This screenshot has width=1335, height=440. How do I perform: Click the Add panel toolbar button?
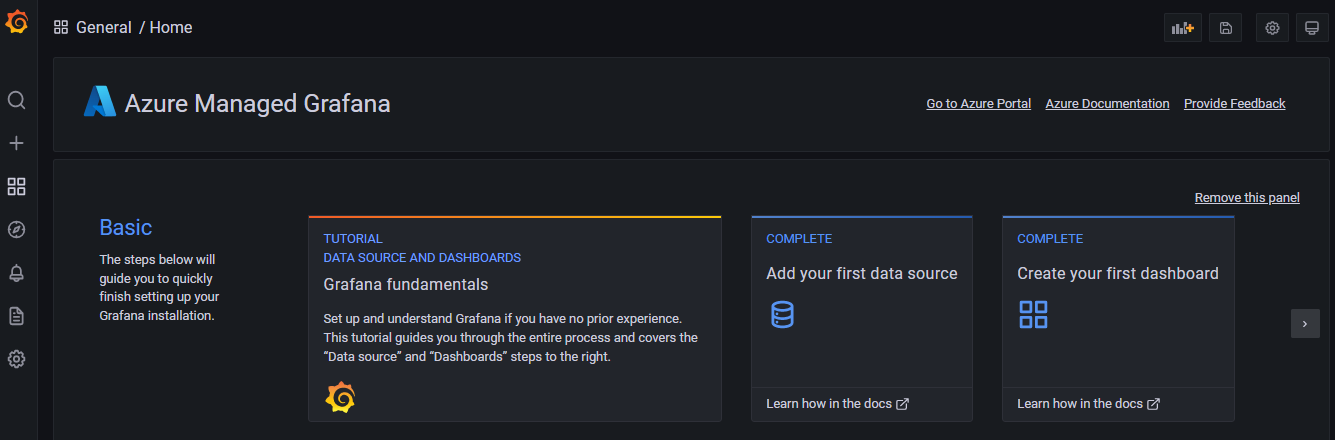1183,28
